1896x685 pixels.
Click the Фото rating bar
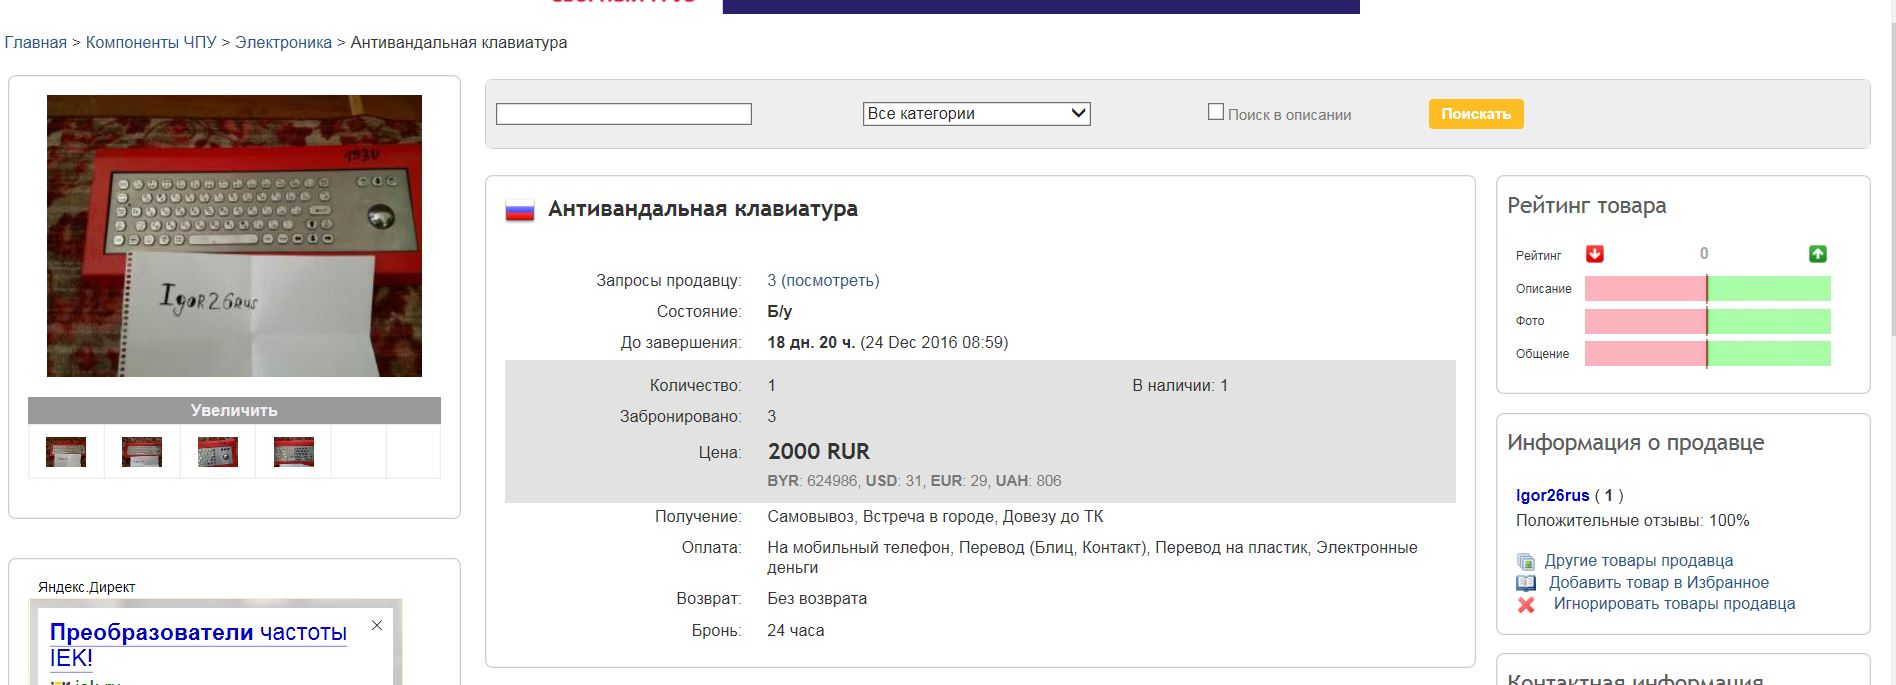click(x=1708, y=321)
